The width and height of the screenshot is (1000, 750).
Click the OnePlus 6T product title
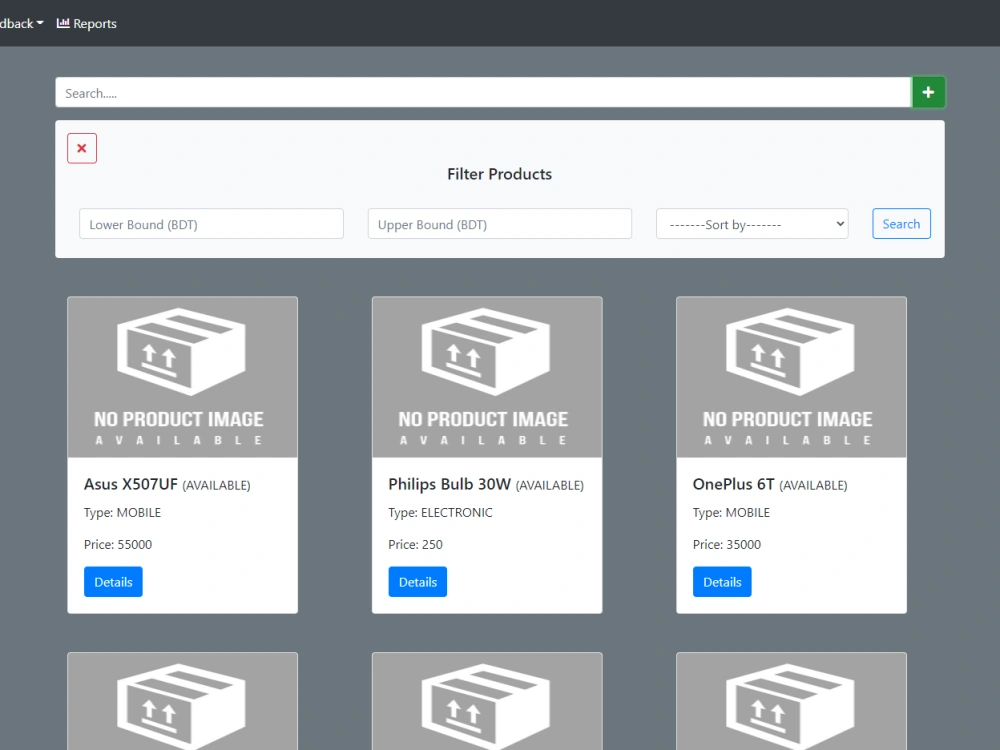(734, 484)
